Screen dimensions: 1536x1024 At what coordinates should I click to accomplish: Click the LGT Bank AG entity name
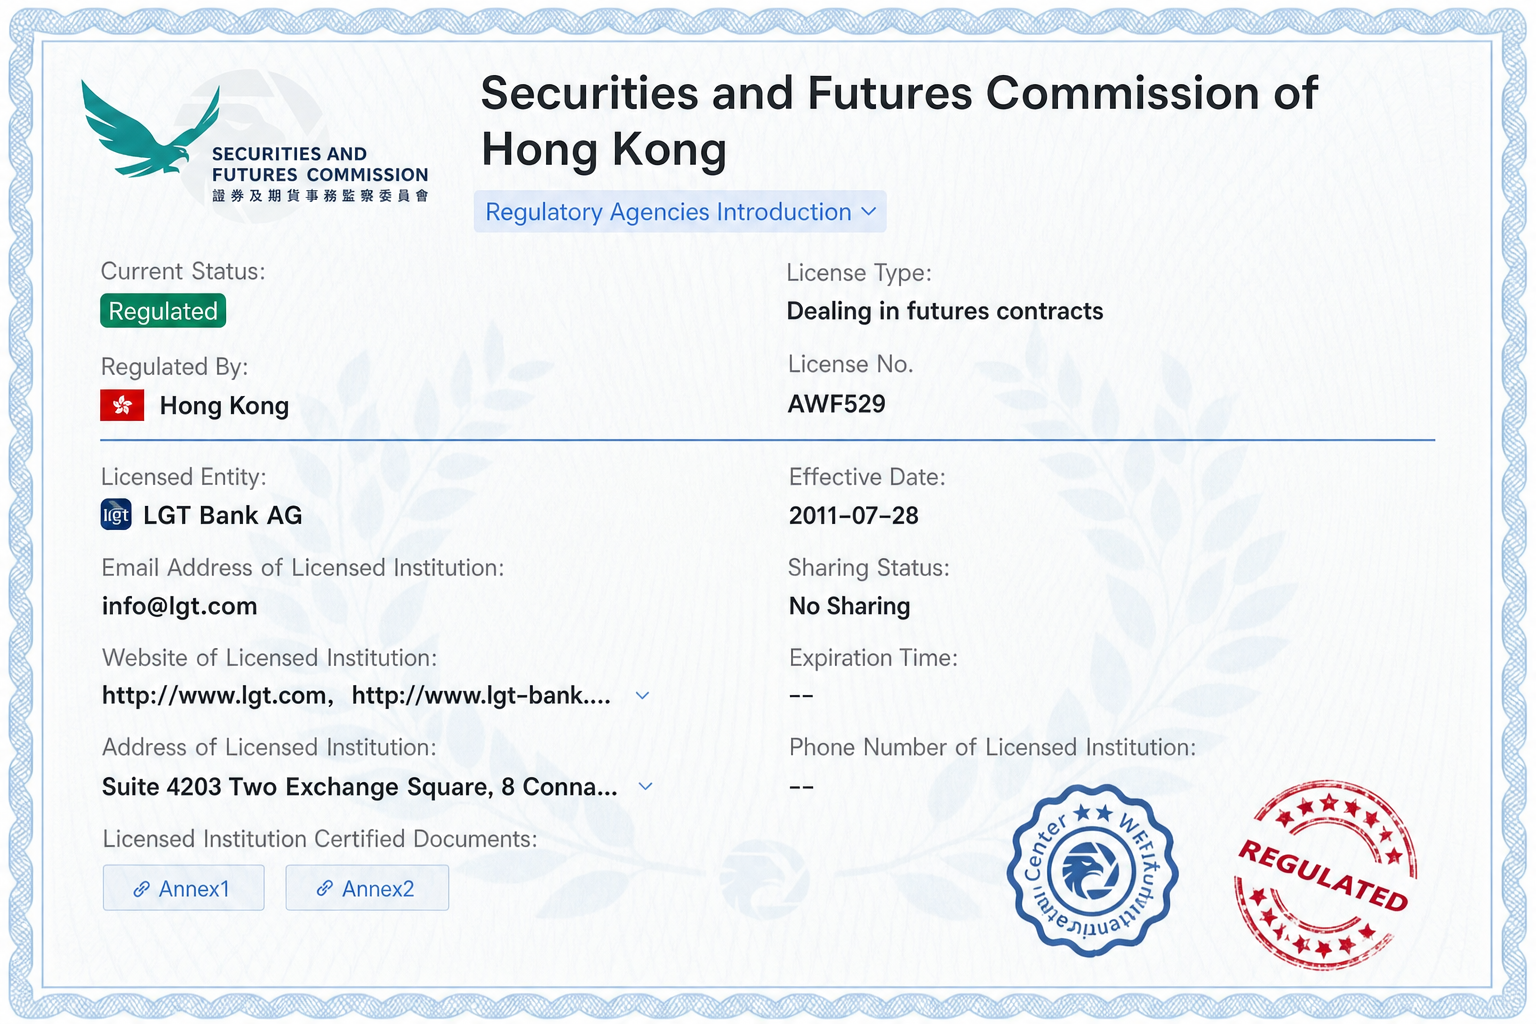pyautogui.click(x=222, y=515)
